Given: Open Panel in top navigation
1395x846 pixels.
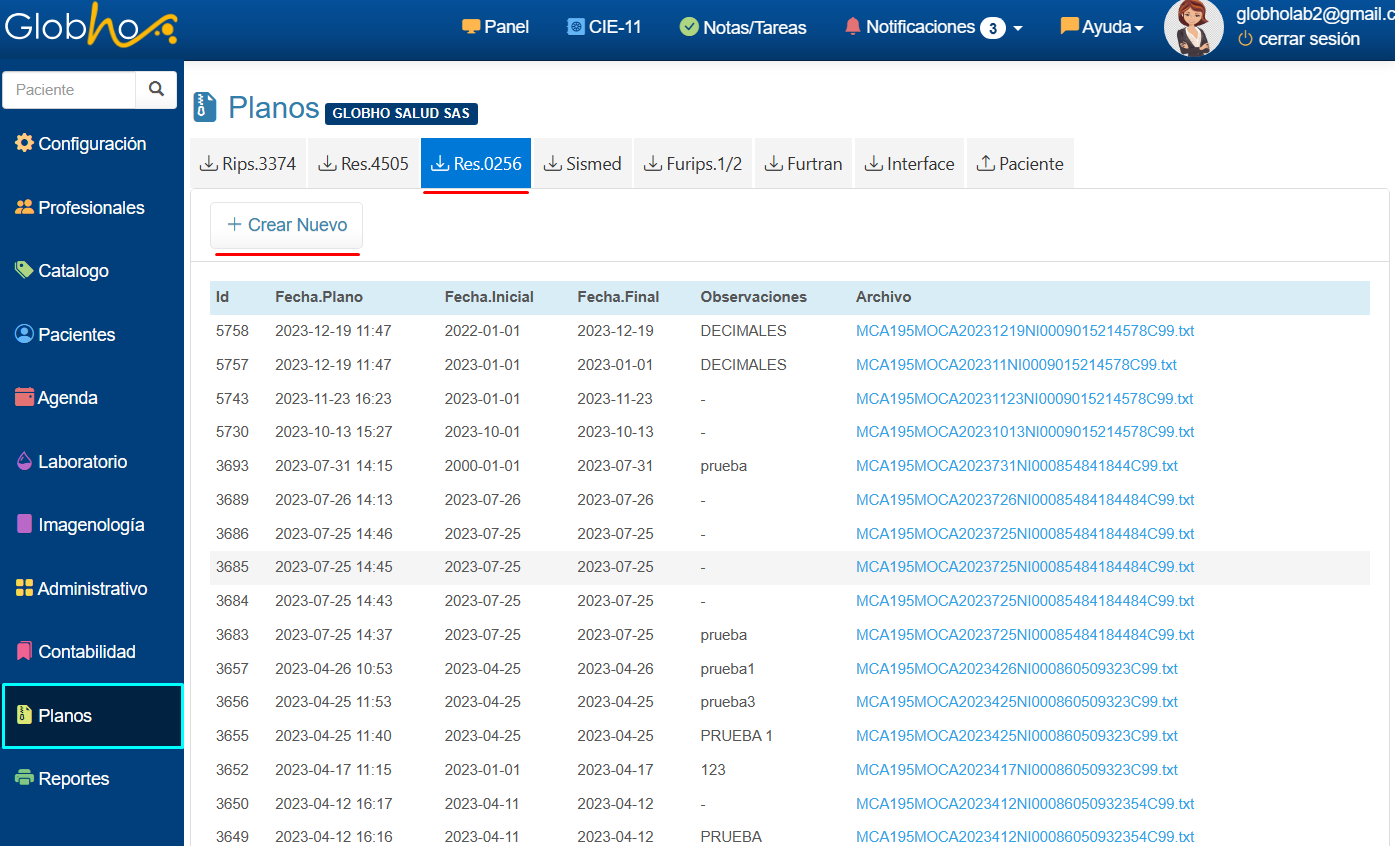Looking at the screenshot, I should pos(496,27).
